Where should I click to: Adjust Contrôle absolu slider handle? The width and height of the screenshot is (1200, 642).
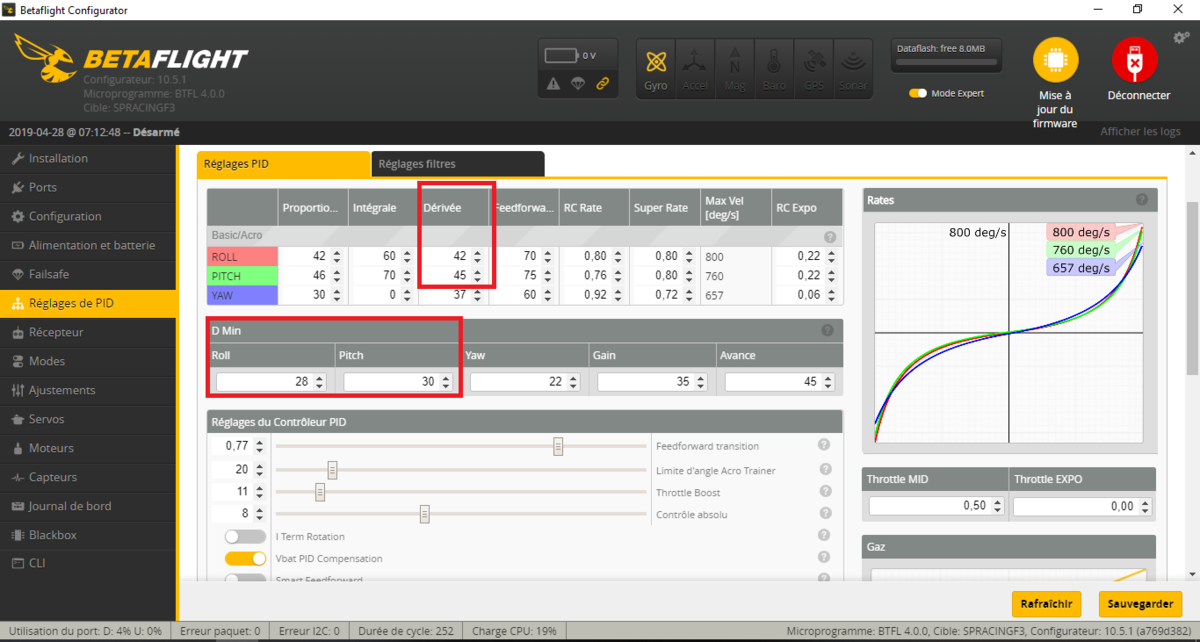424,515
